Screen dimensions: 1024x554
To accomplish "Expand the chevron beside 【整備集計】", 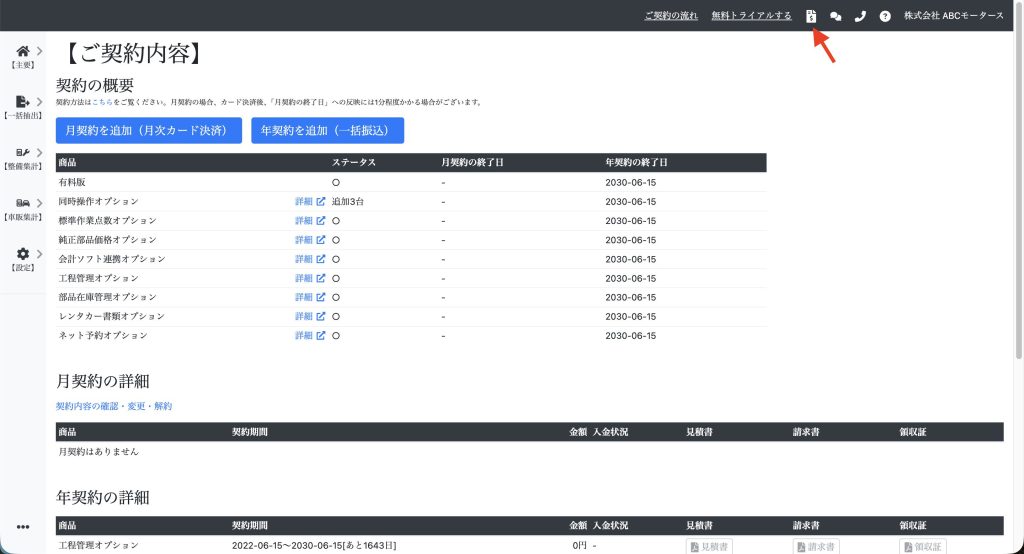I will [39, 152].
